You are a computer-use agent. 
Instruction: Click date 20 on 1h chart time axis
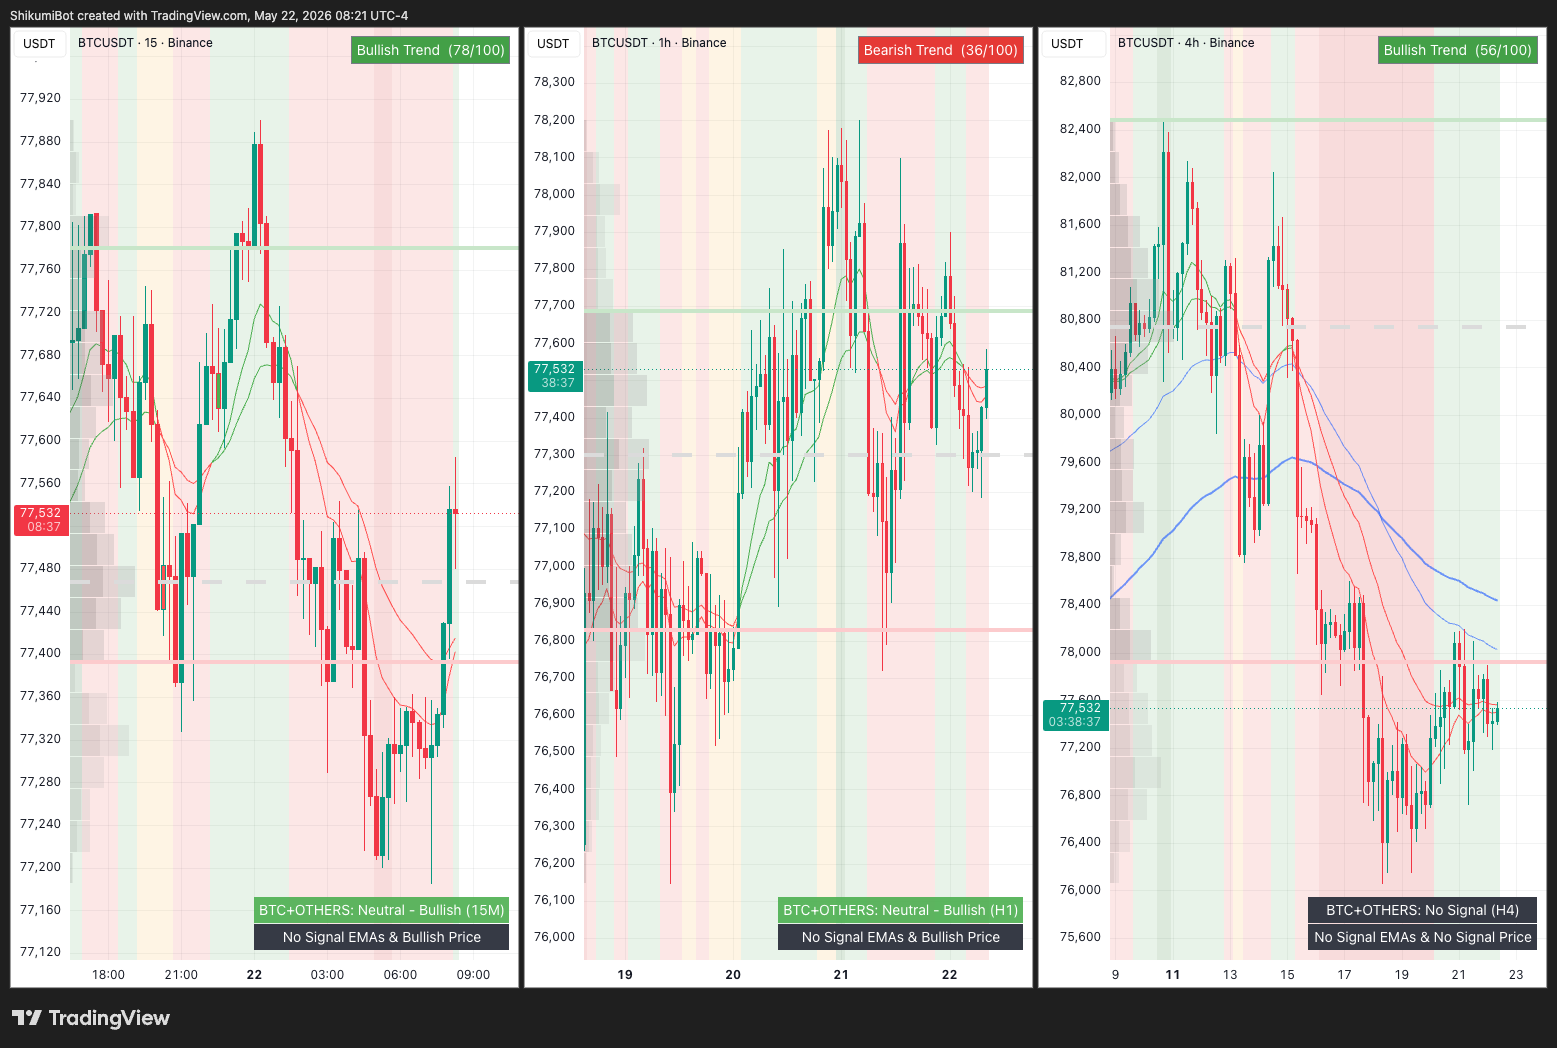click(x=733, y=975)
